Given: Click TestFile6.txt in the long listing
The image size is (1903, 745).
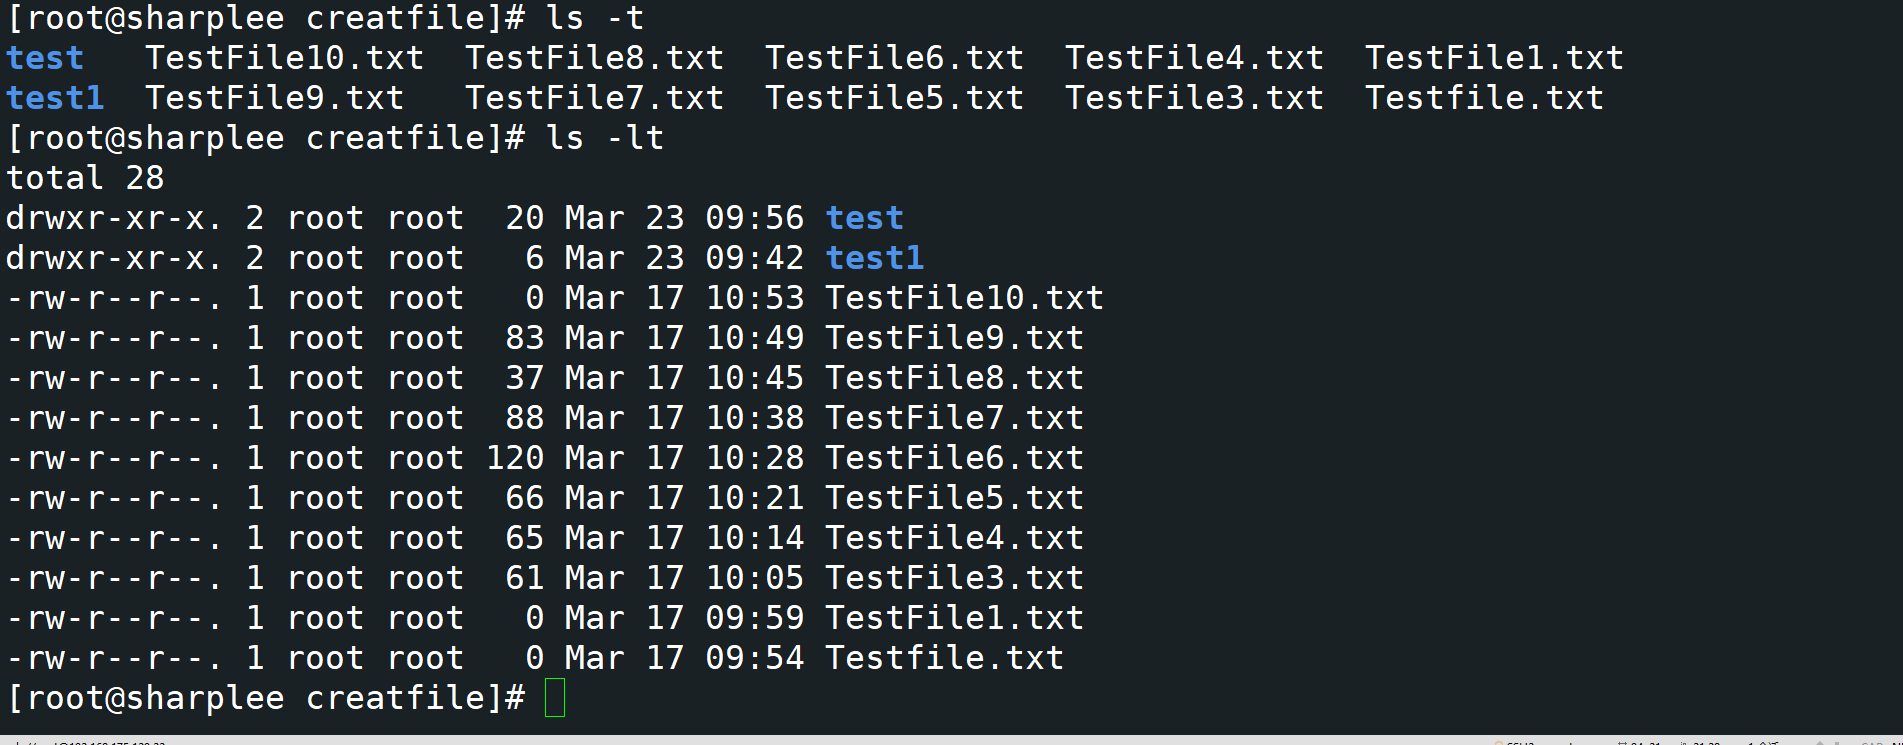Looking at the screenshot, I should point(954,458).
